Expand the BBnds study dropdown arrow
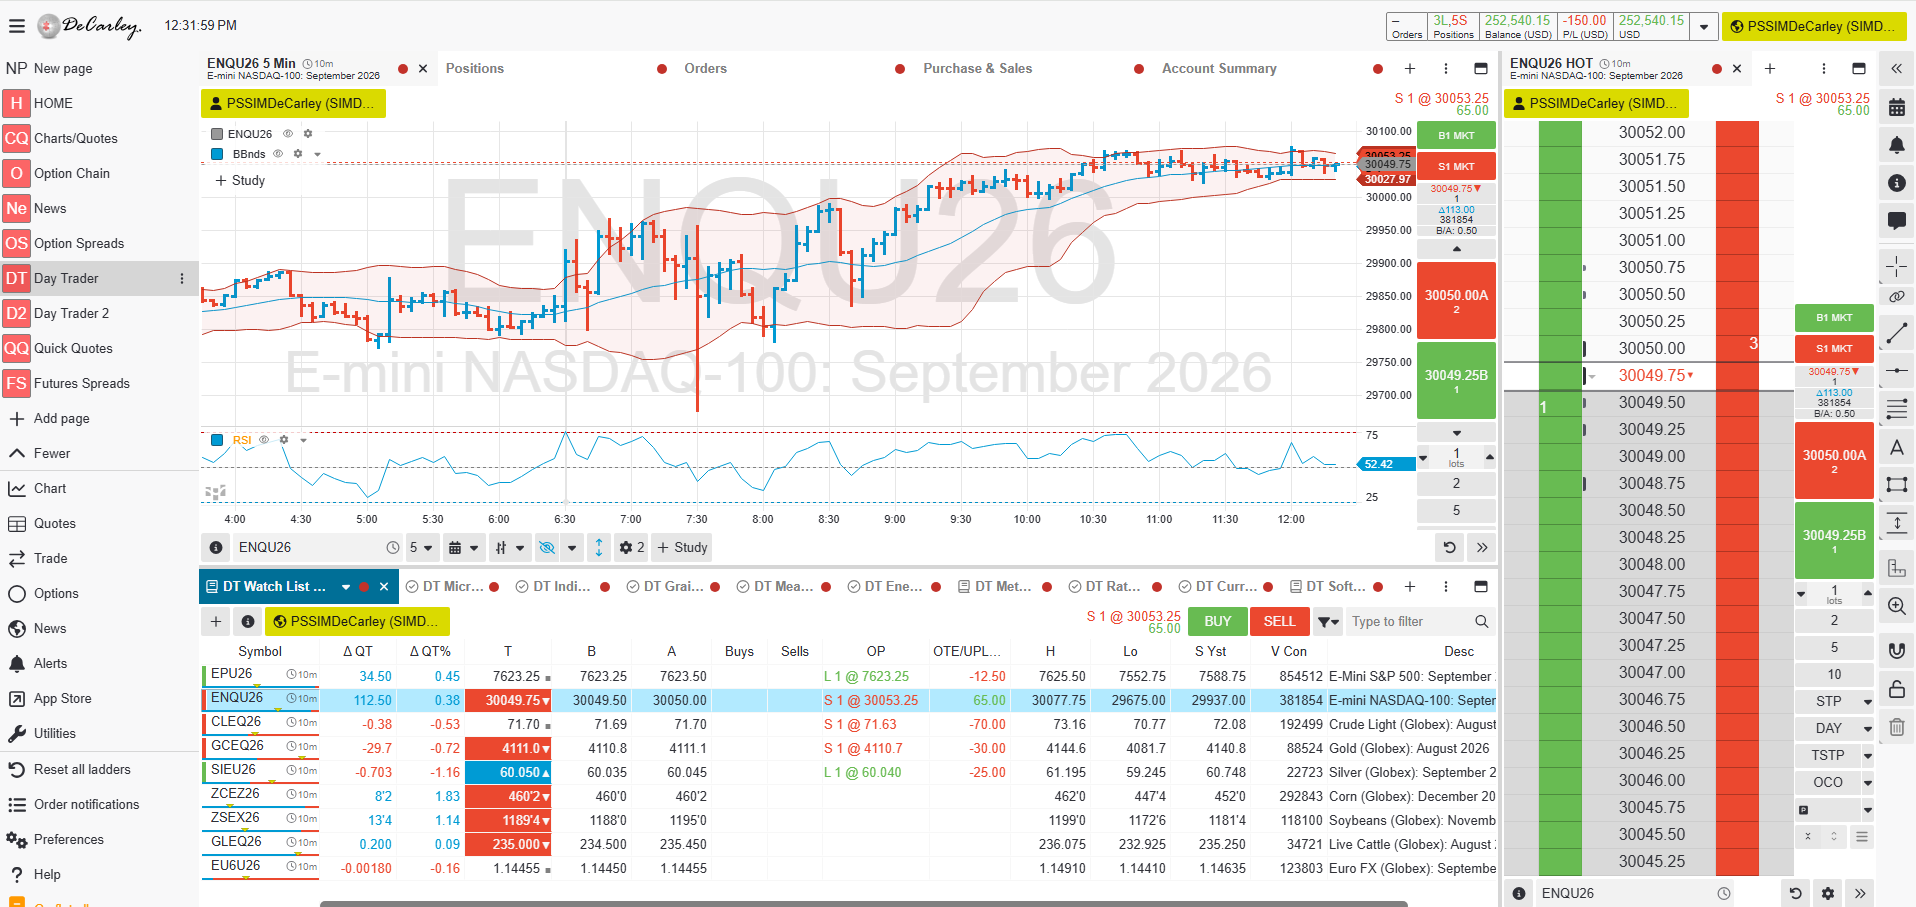The image size is (1916, 907). coord(318,154)
